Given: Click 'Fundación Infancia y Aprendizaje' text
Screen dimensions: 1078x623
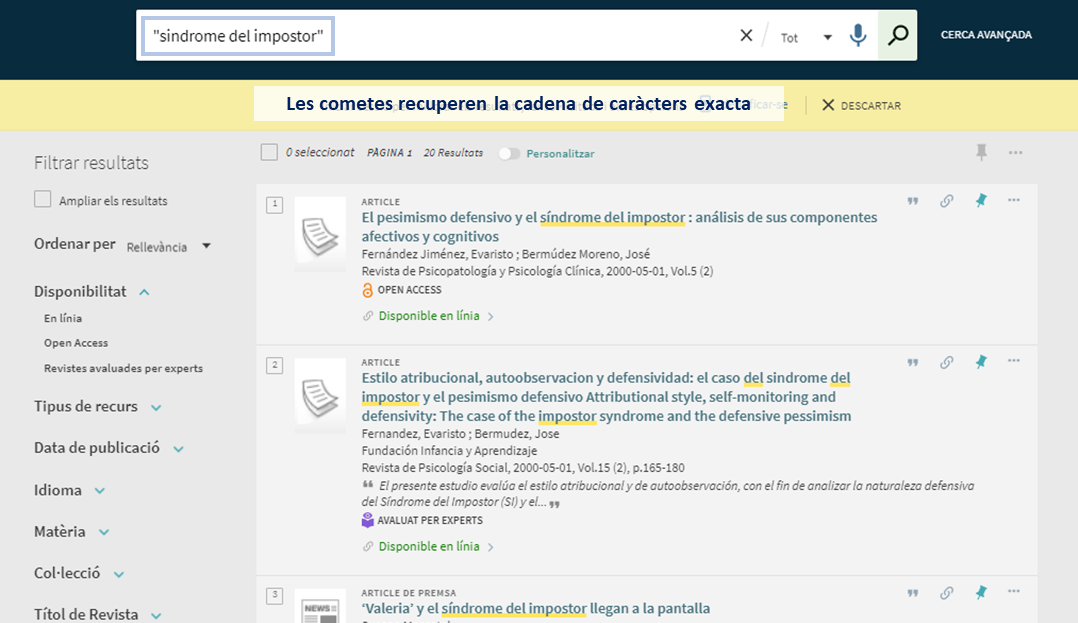Looking at the screenshot, I should pyautogui.click(x=450, y=450).
